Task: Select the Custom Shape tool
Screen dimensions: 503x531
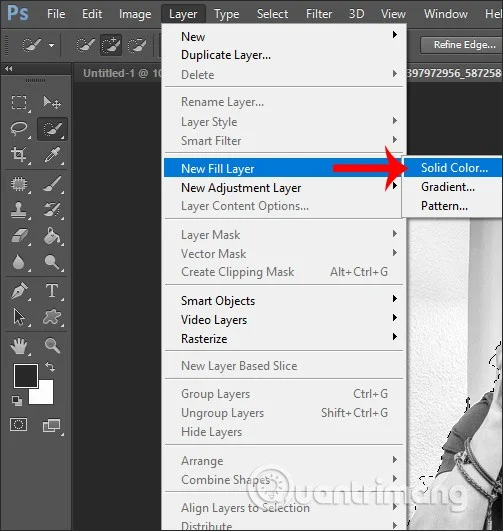Action: coord(52,318)
